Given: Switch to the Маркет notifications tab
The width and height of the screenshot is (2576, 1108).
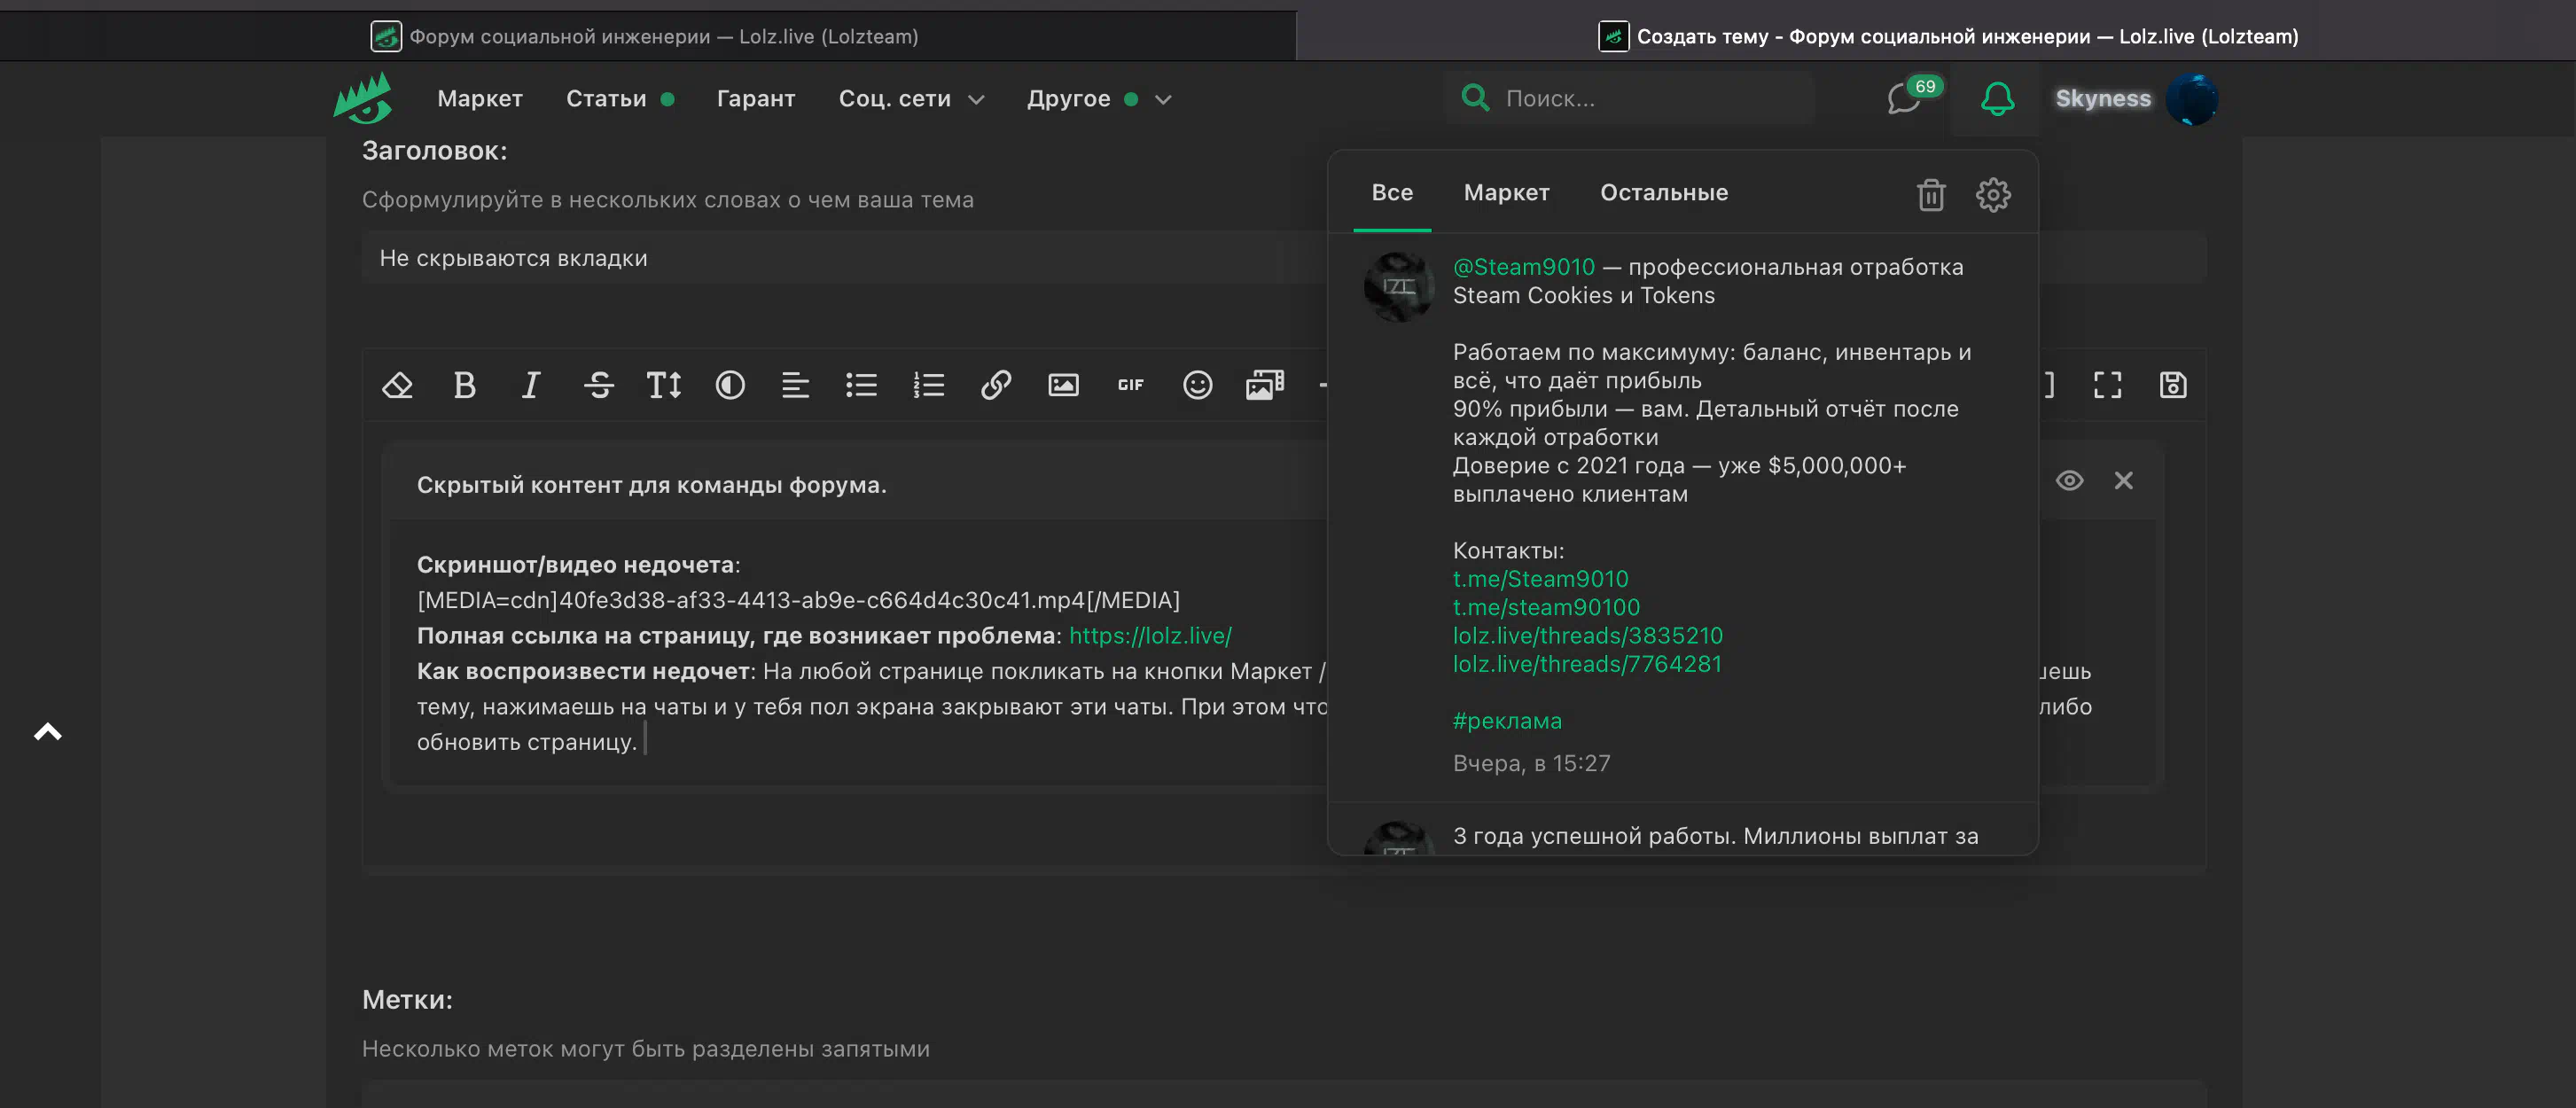Looking at the screenshot, I should 1506,192.
